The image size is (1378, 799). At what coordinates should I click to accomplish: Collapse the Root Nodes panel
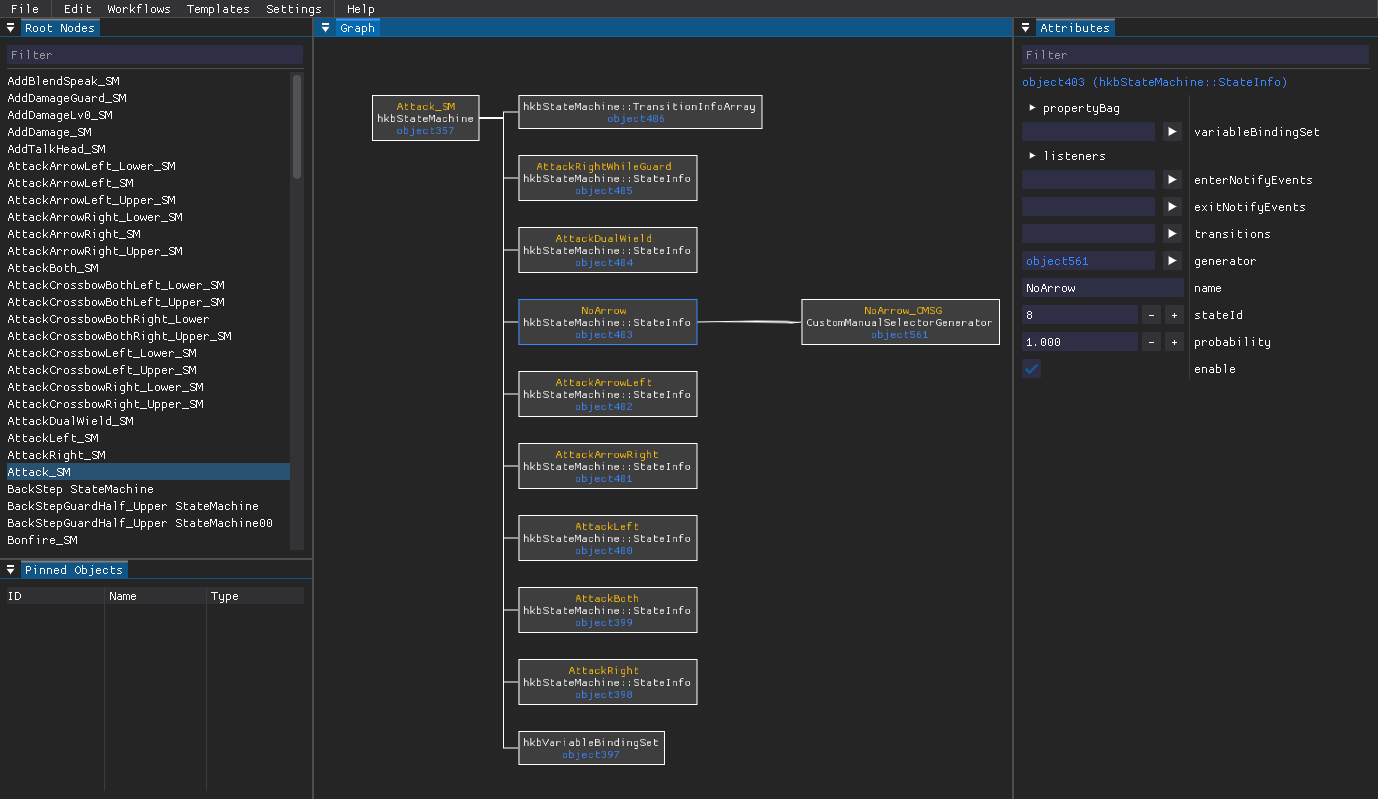tap(11, 28)
